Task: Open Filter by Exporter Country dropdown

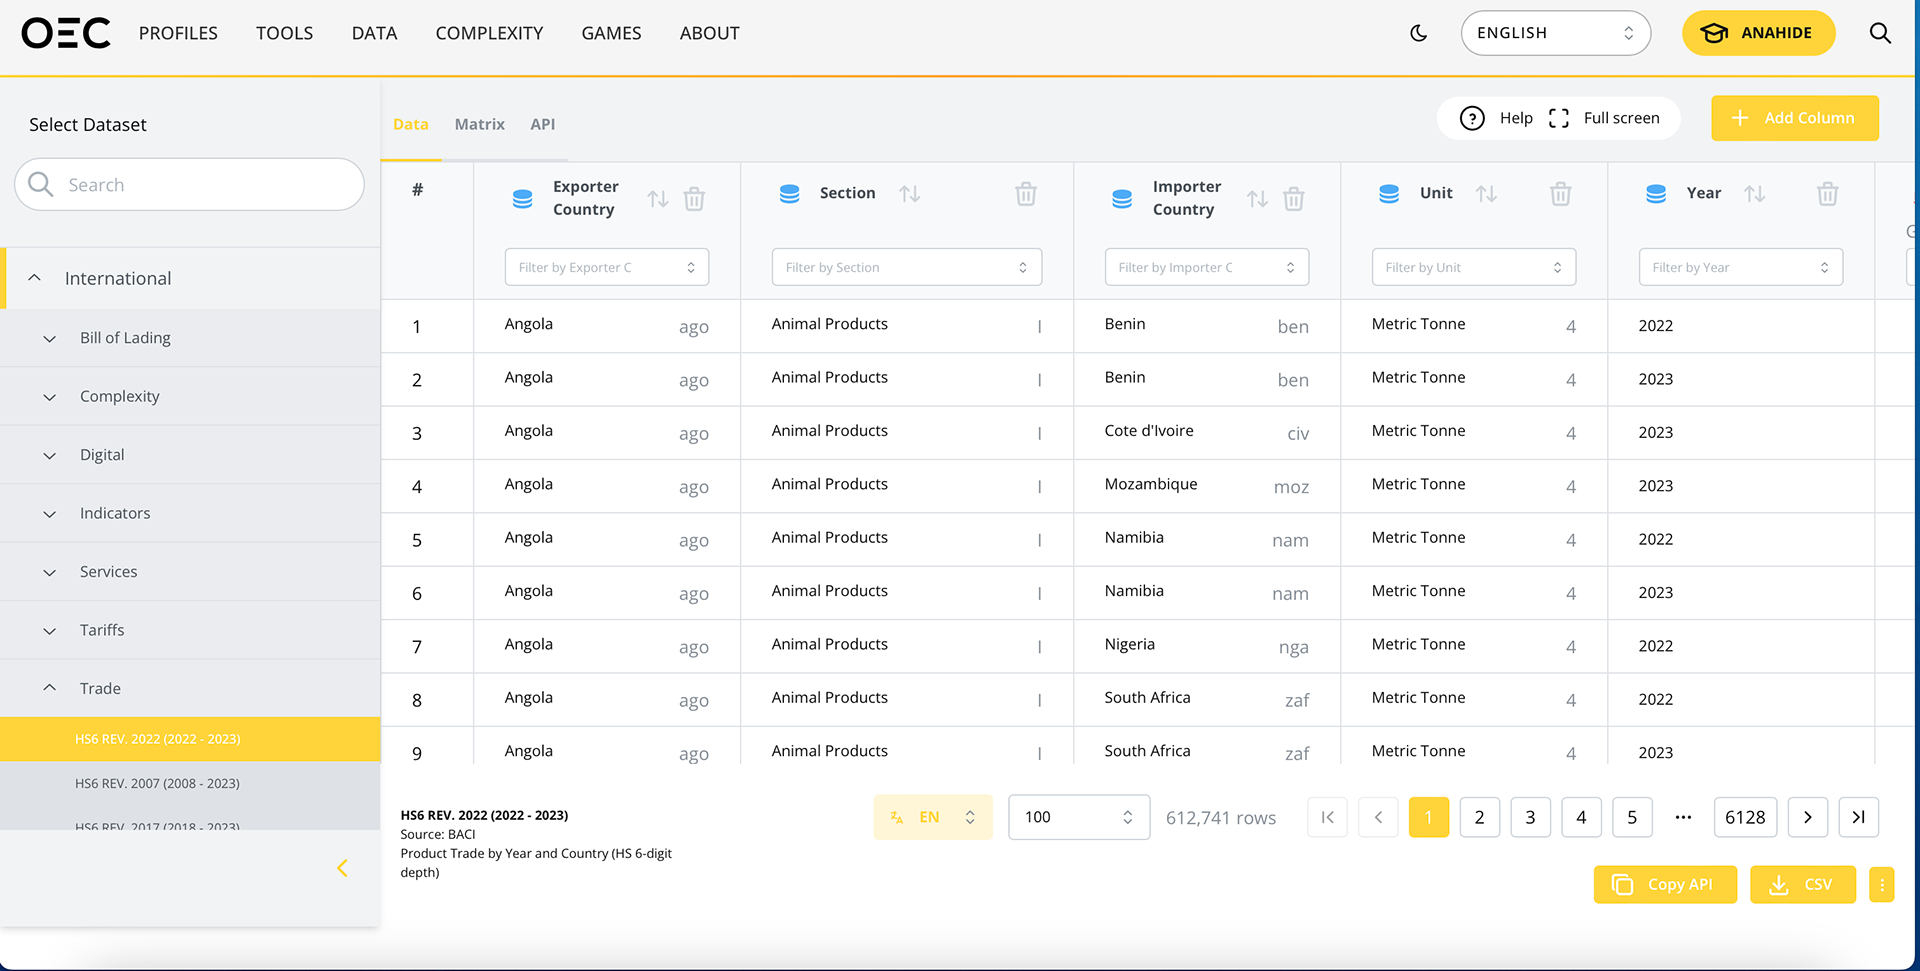Action: point(607,267)
